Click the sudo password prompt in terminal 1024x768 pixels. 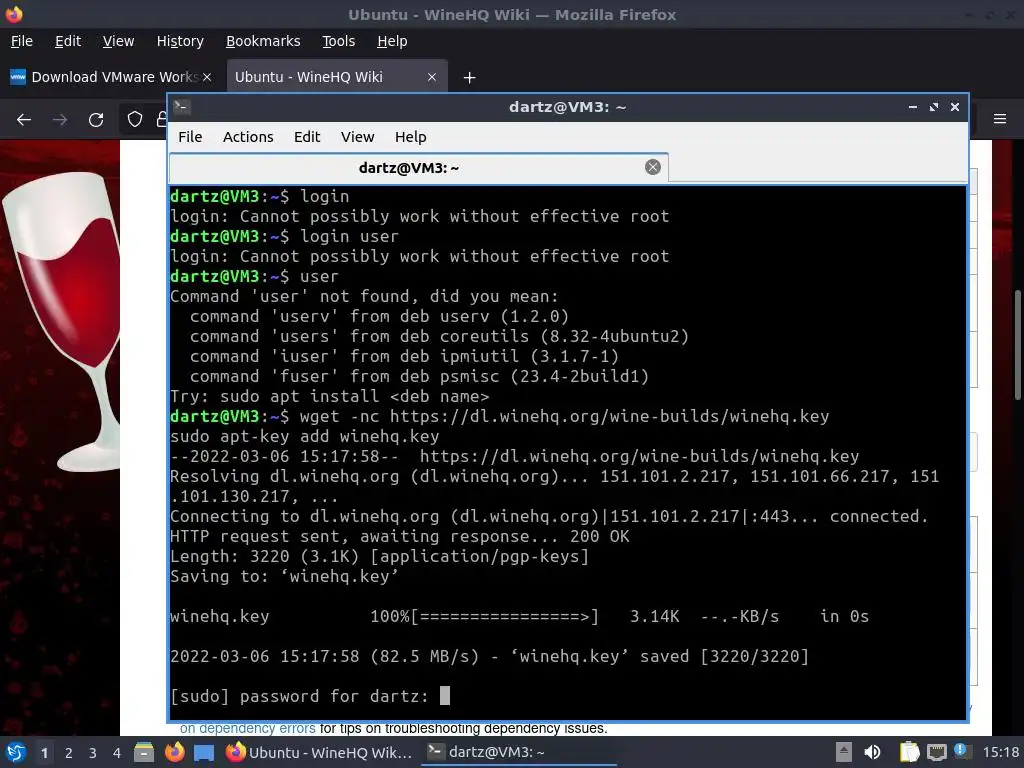(x=310, y=696)
